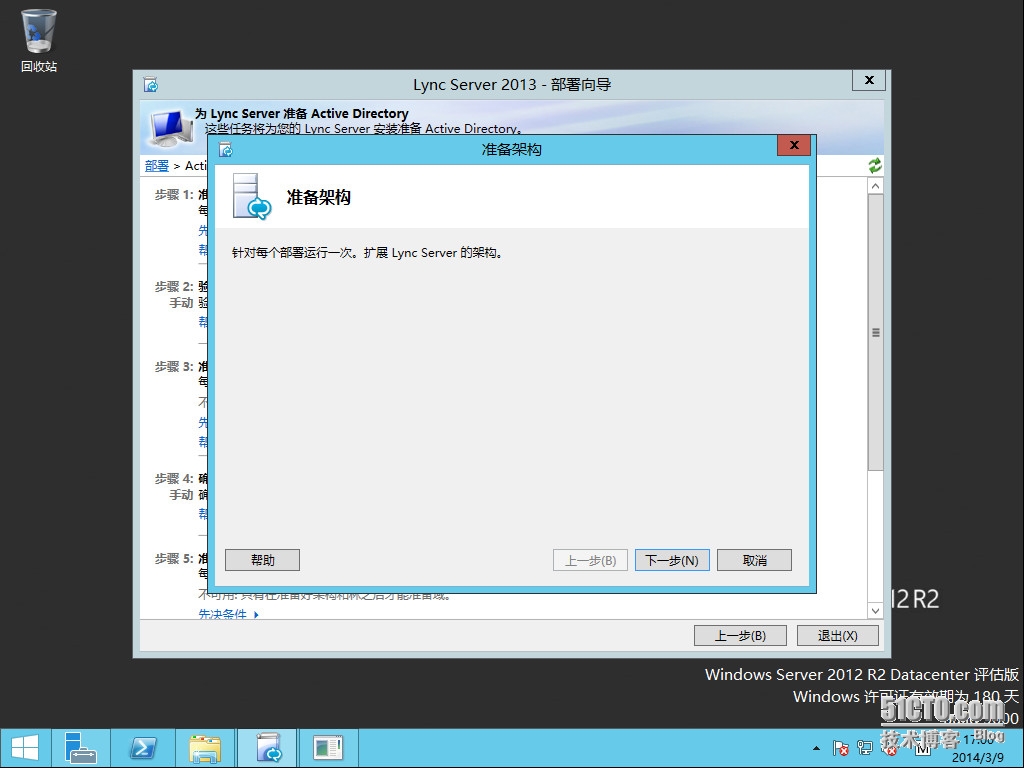Click the 步骤 5 label in wizard
Image resolution: width=1024 pixels, height=768 pixels.
174,558
